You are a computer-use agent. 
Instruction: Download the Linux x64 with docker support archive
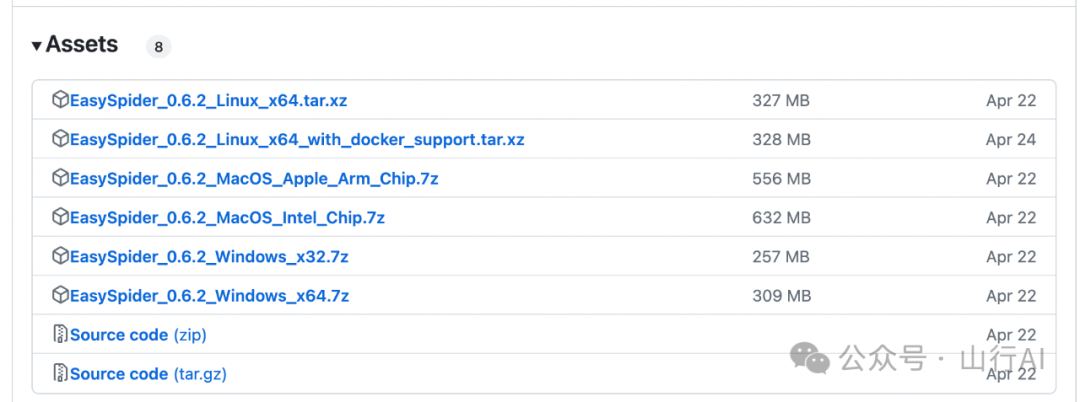297,139
